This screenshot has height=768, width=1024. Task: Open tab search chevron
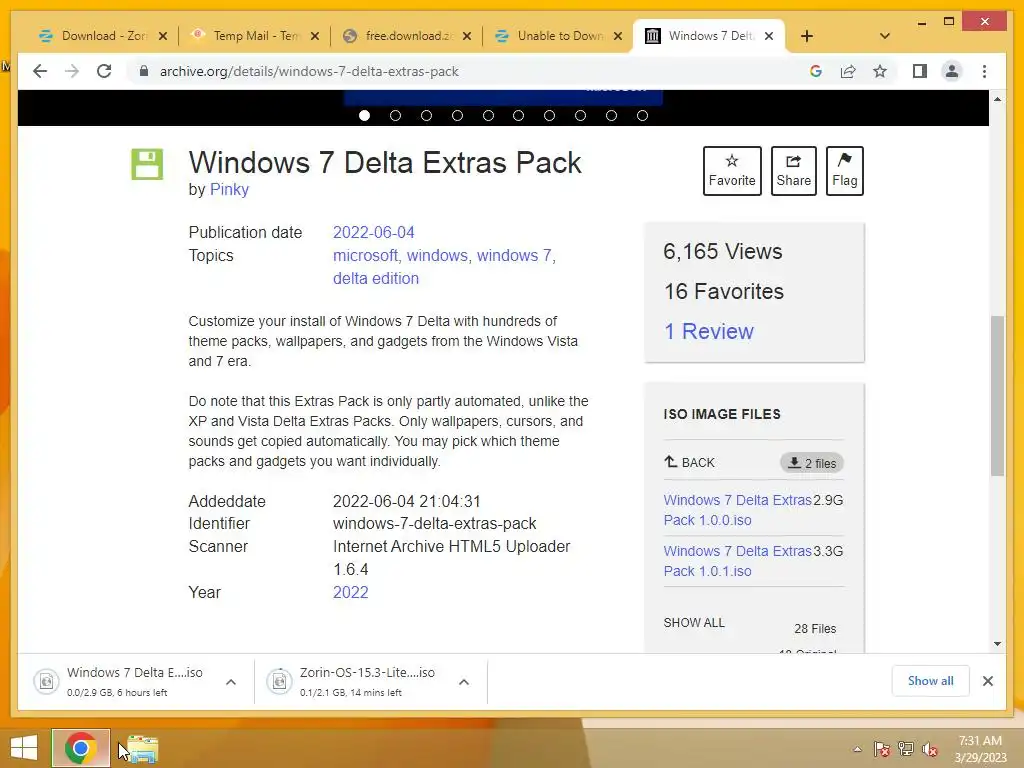(x=885, y=36)
